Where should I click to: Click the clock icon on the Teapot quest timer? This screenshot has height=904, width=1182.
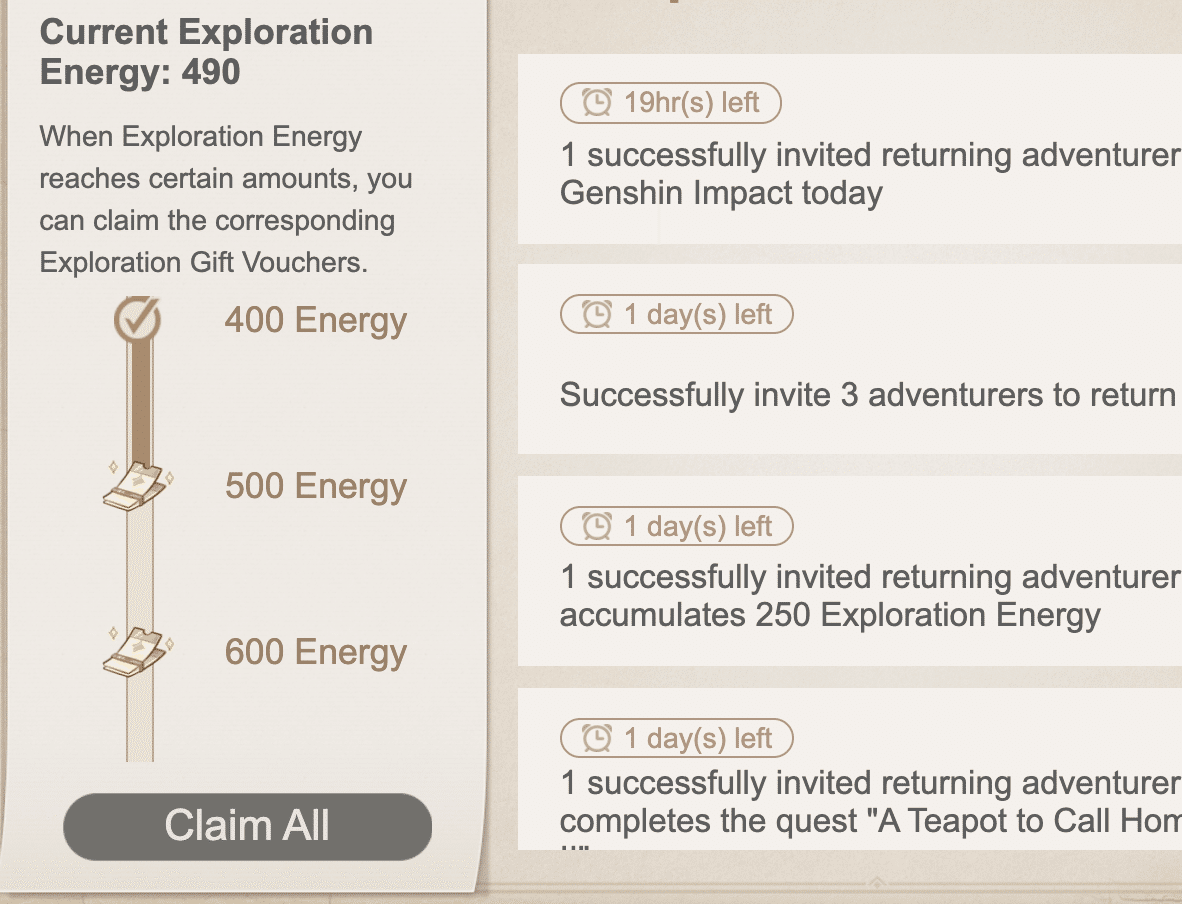[x=597, y=738]
